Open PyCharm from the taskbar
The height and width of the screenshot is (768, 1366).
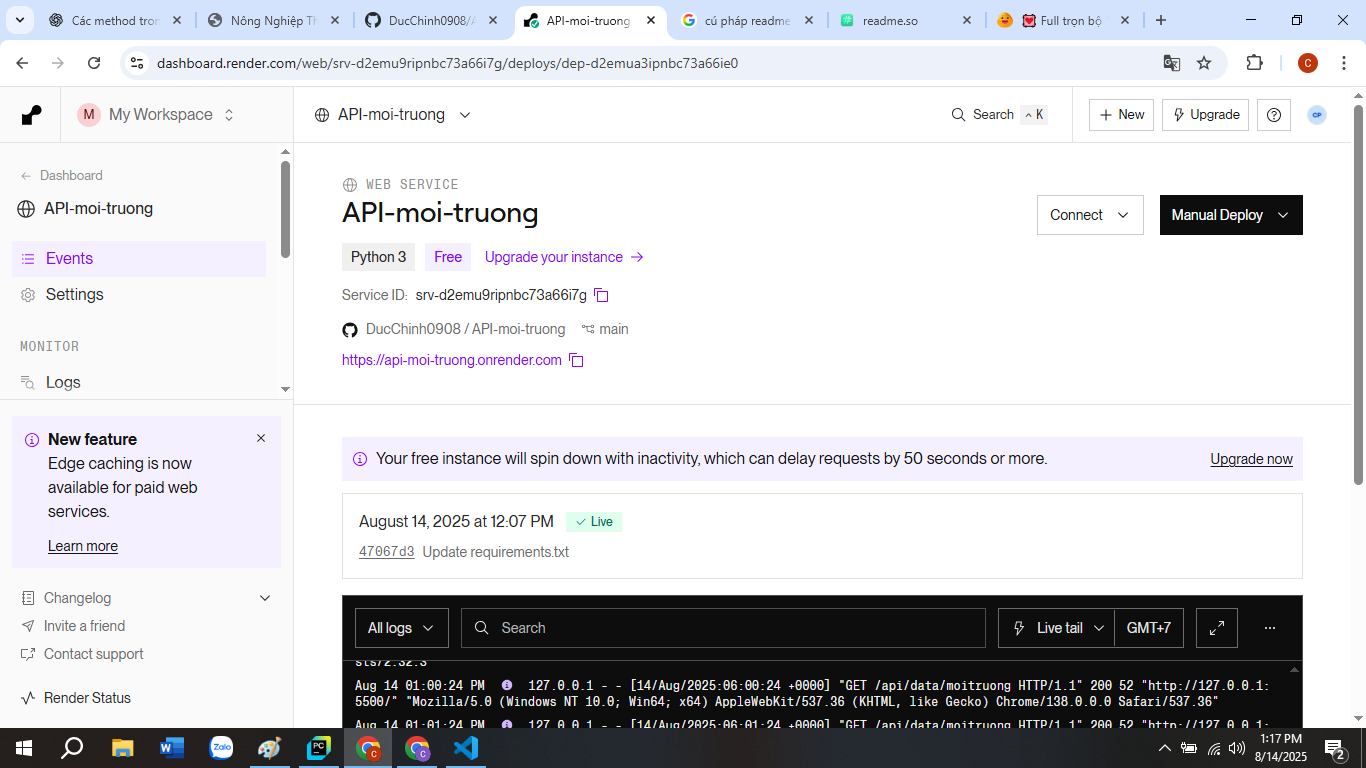click(x=319, y=748)
